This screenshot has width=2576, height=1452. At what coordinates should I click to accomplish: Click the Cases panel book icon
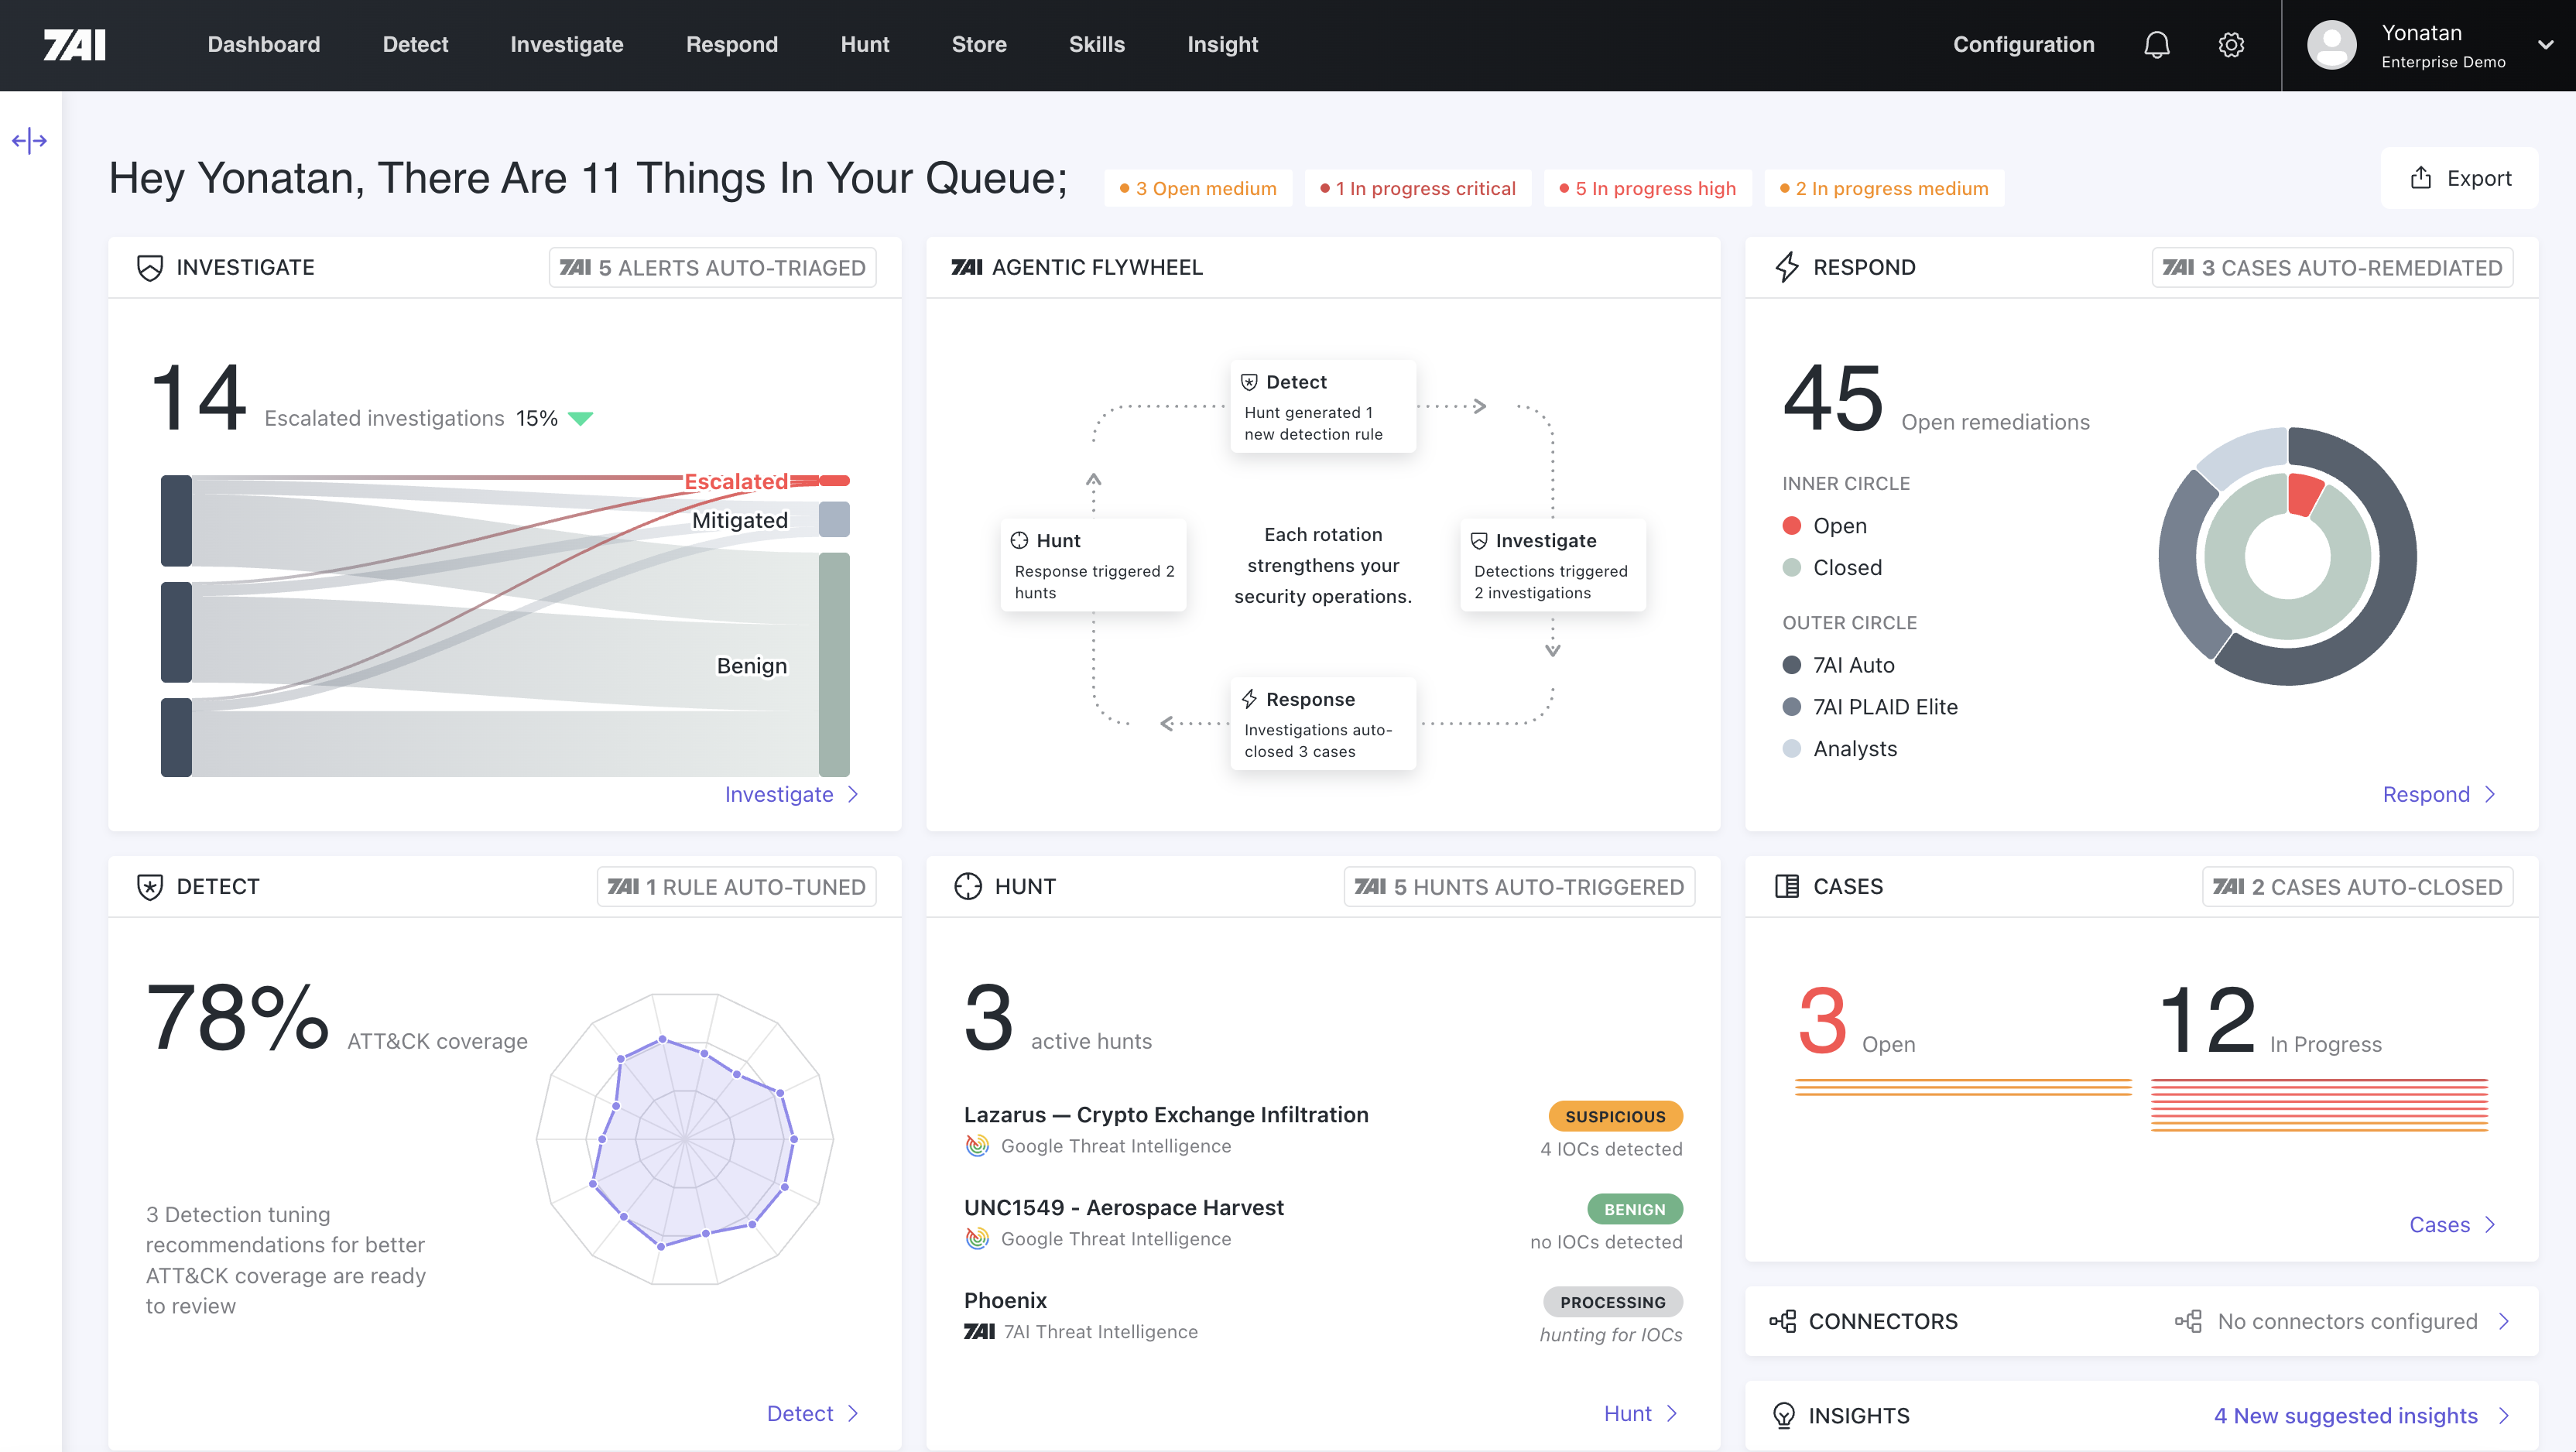coord(1786,886)
